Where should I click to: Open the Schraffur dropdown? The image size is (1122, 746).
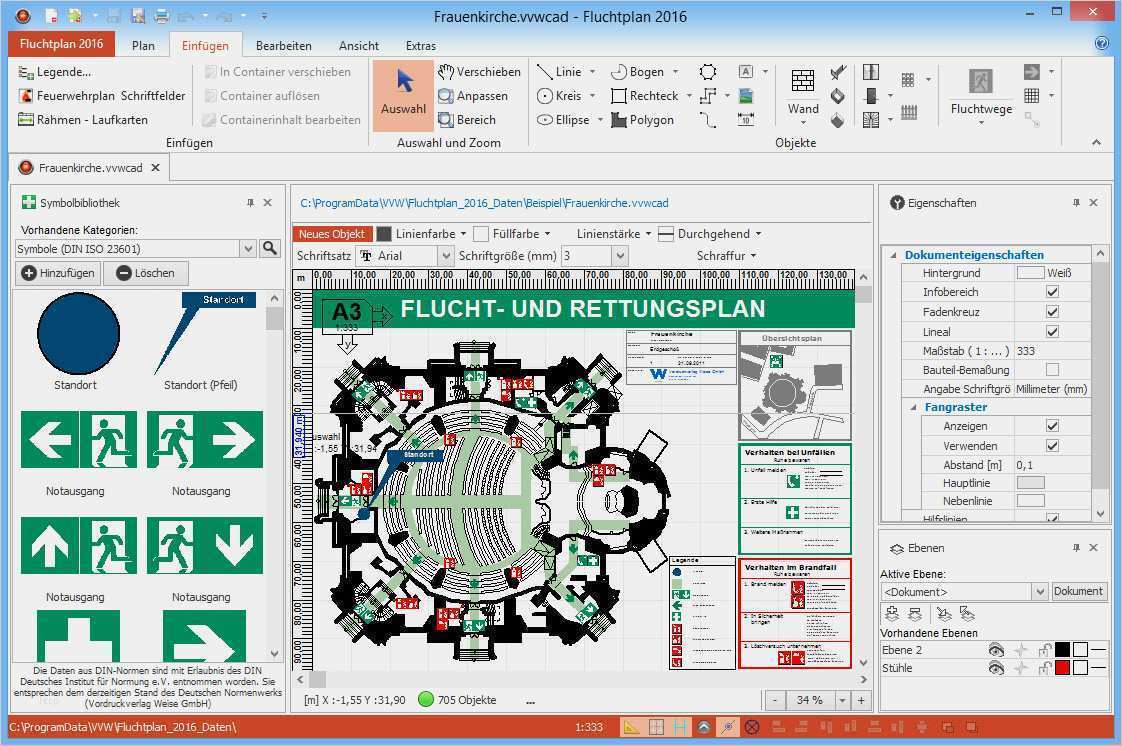click(x=726, y=255)
